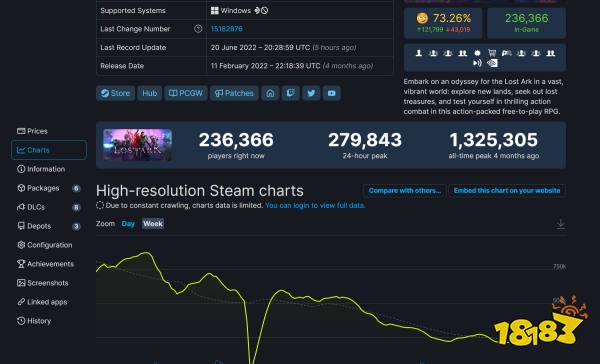
Task: Open the Patches button
Action: pos(234,93)
